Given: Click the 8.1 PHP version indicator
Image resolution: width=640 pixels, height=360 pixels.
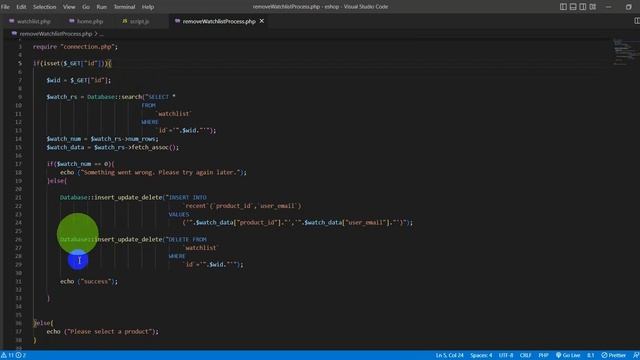Looking at the screenshot, I should tap(591, 355).
